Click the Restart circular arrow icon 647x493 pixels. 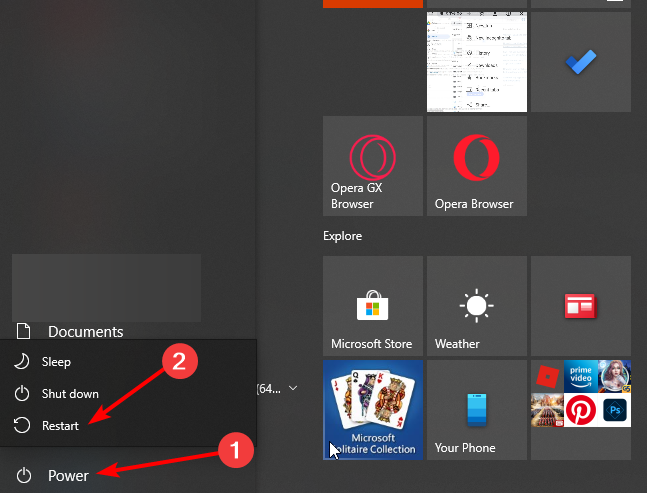coord(22,425)
